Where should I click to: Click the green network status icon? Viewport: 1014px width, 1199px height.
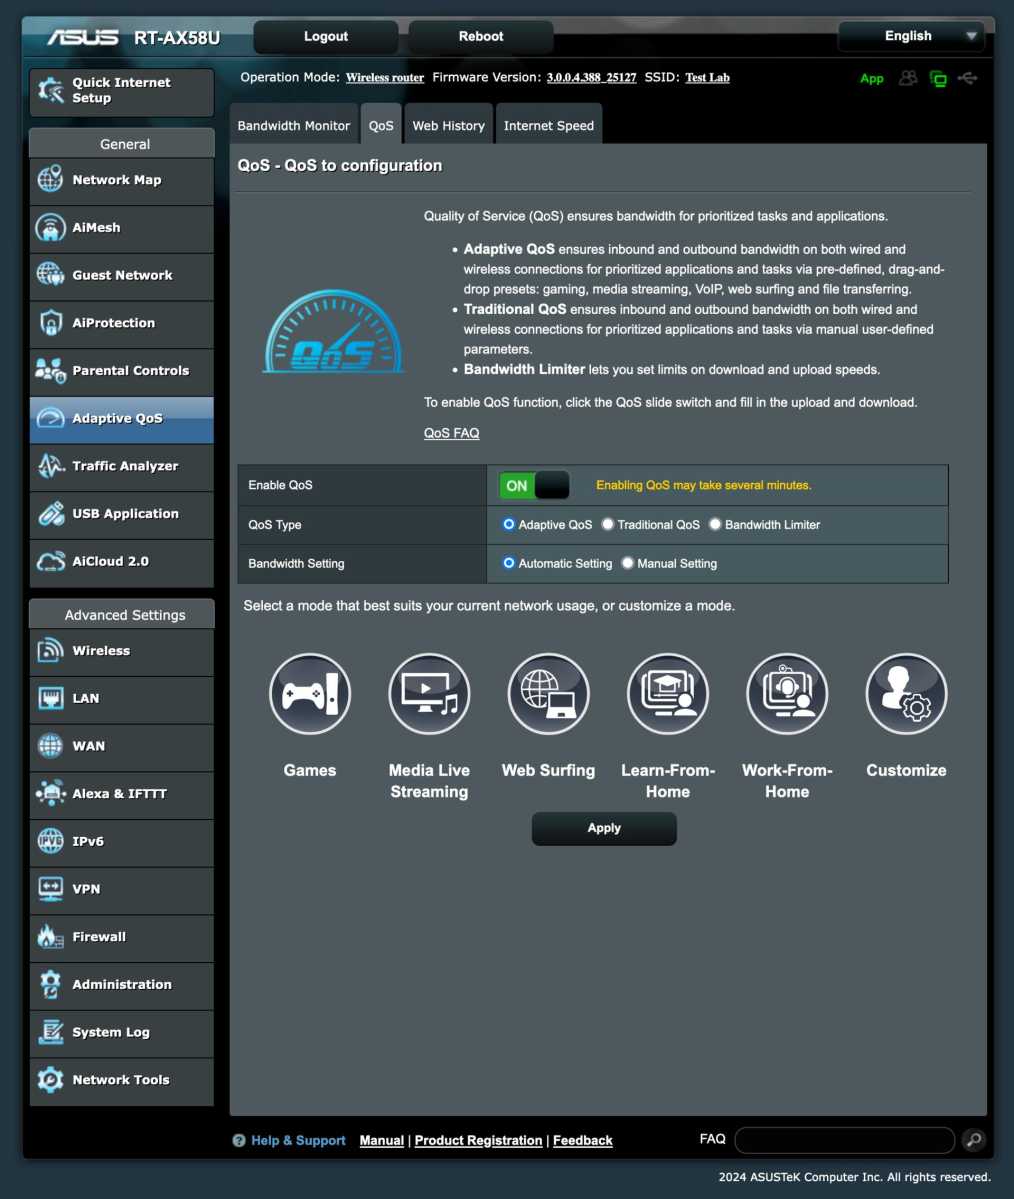(x=938, y=78)
